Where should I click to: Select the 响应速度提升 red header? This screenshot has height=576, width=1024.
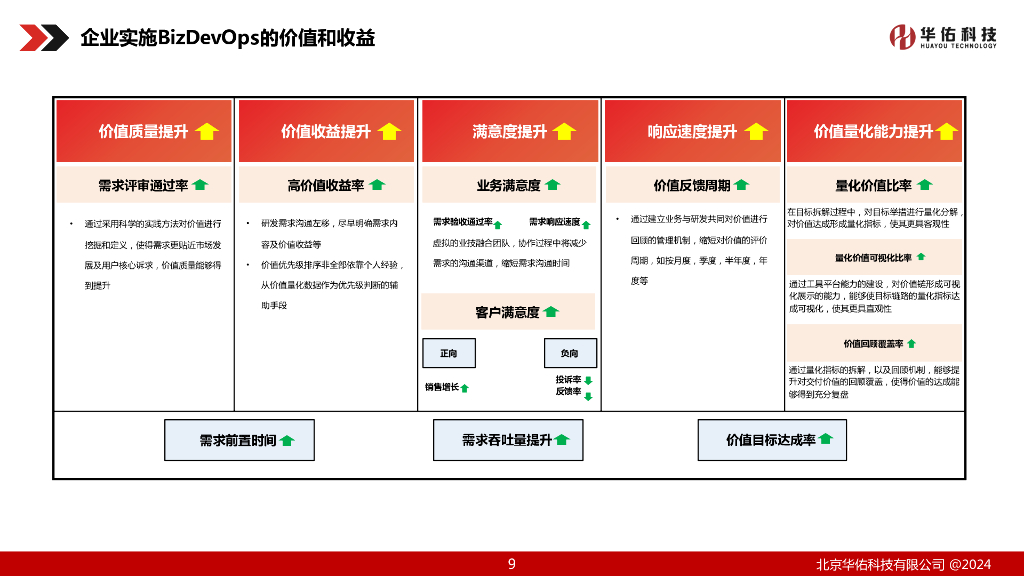(x=693, y=131)
